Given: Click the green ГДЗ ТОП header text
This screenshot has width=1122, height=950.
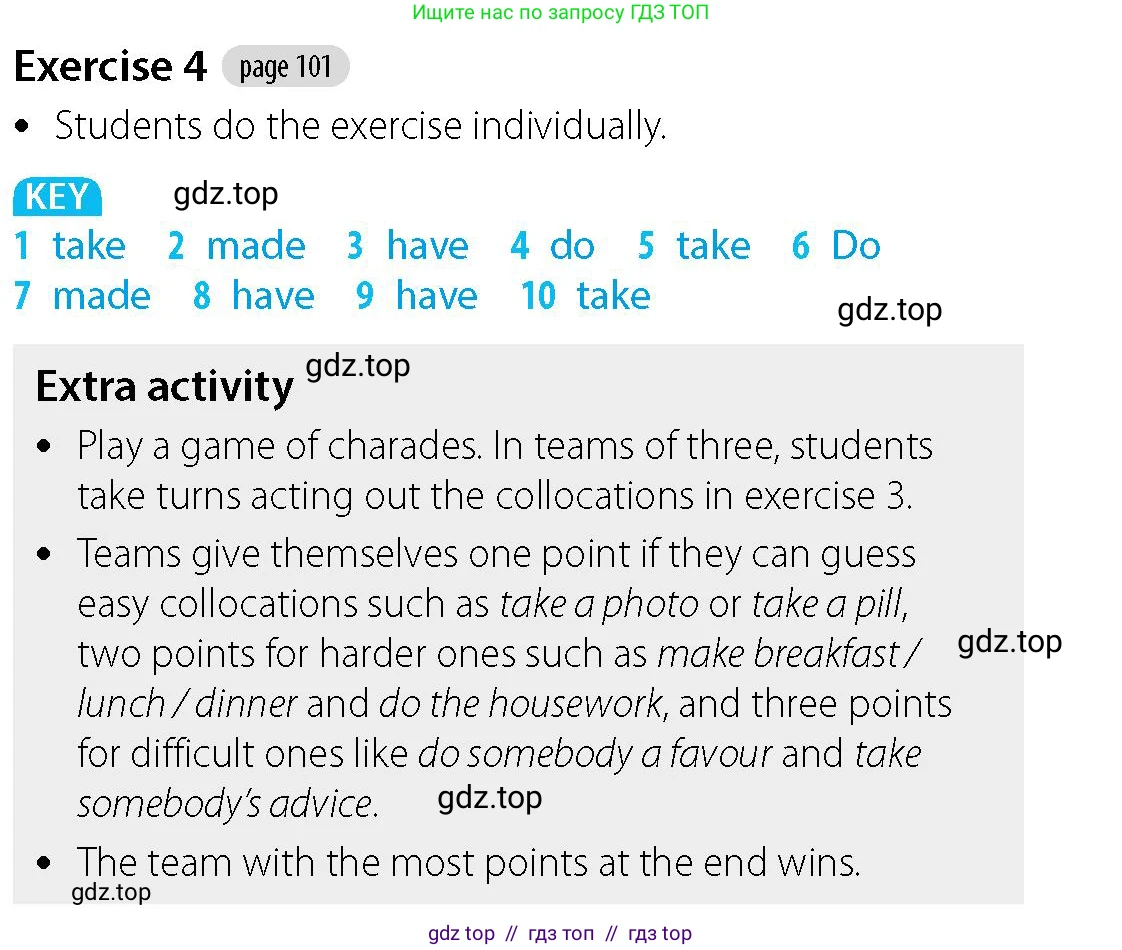Looking at the screenshot, I should pos(560,12).
